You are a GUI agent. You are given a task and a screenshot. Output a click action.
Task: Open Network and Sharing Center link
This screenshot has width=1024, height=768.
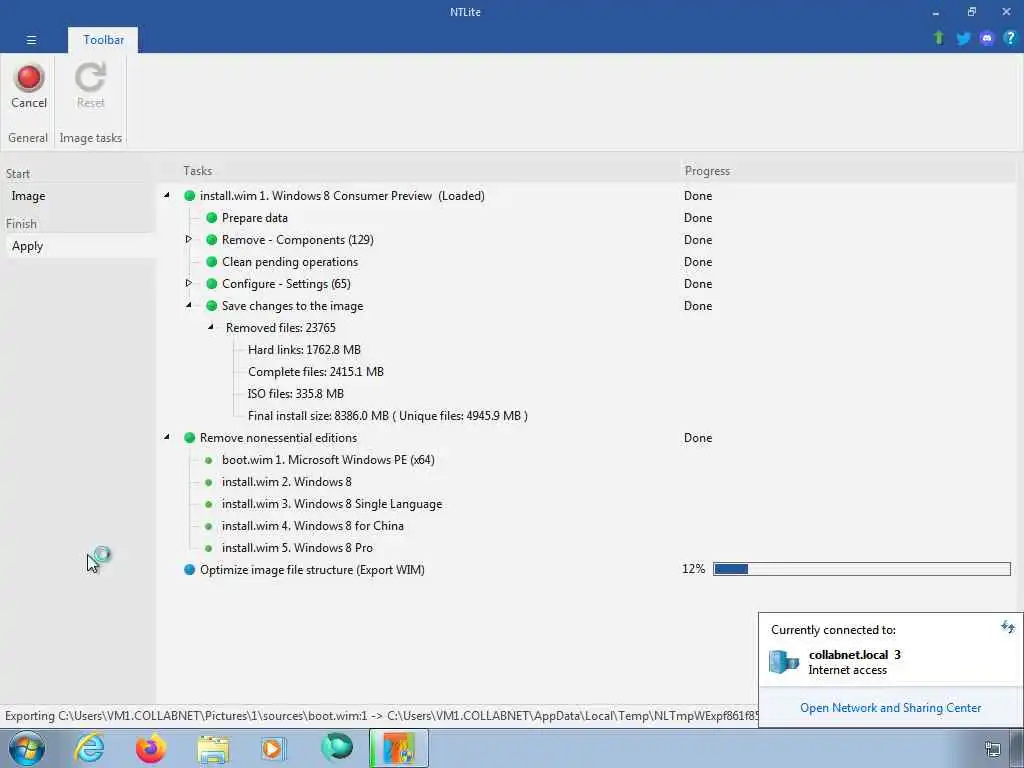891,708
